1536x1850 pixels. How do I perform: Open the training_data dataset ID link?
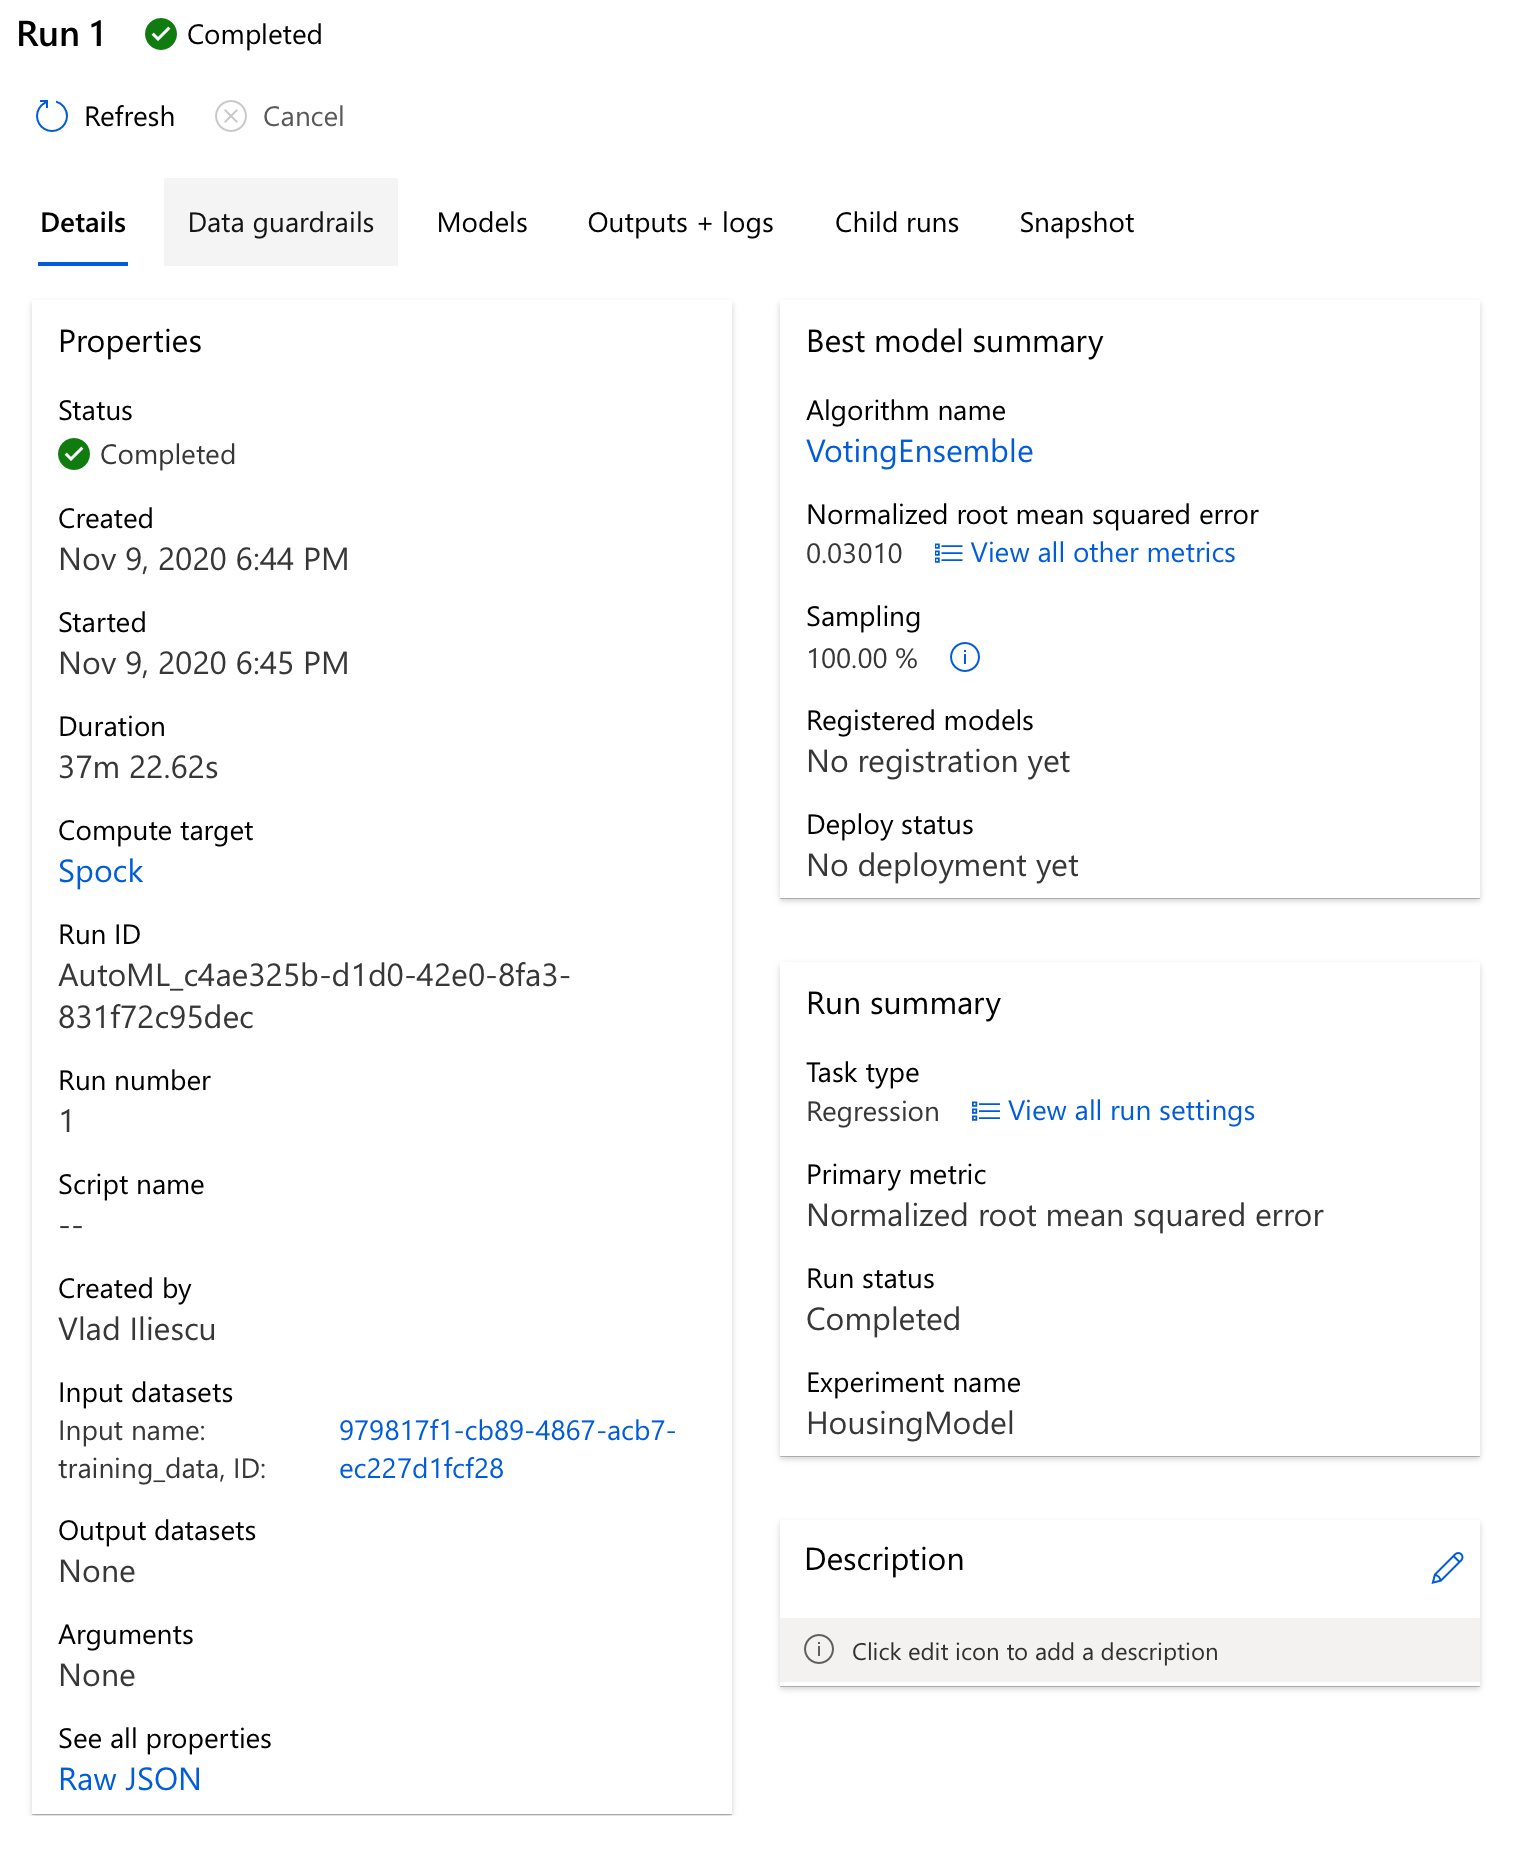507,1450
